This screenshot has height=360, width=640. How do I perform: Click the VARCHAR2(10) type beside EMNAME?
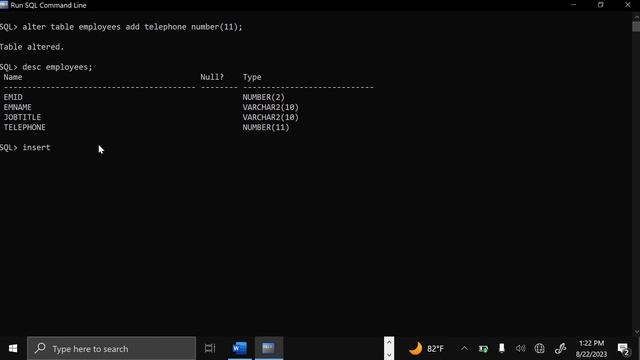271,107
